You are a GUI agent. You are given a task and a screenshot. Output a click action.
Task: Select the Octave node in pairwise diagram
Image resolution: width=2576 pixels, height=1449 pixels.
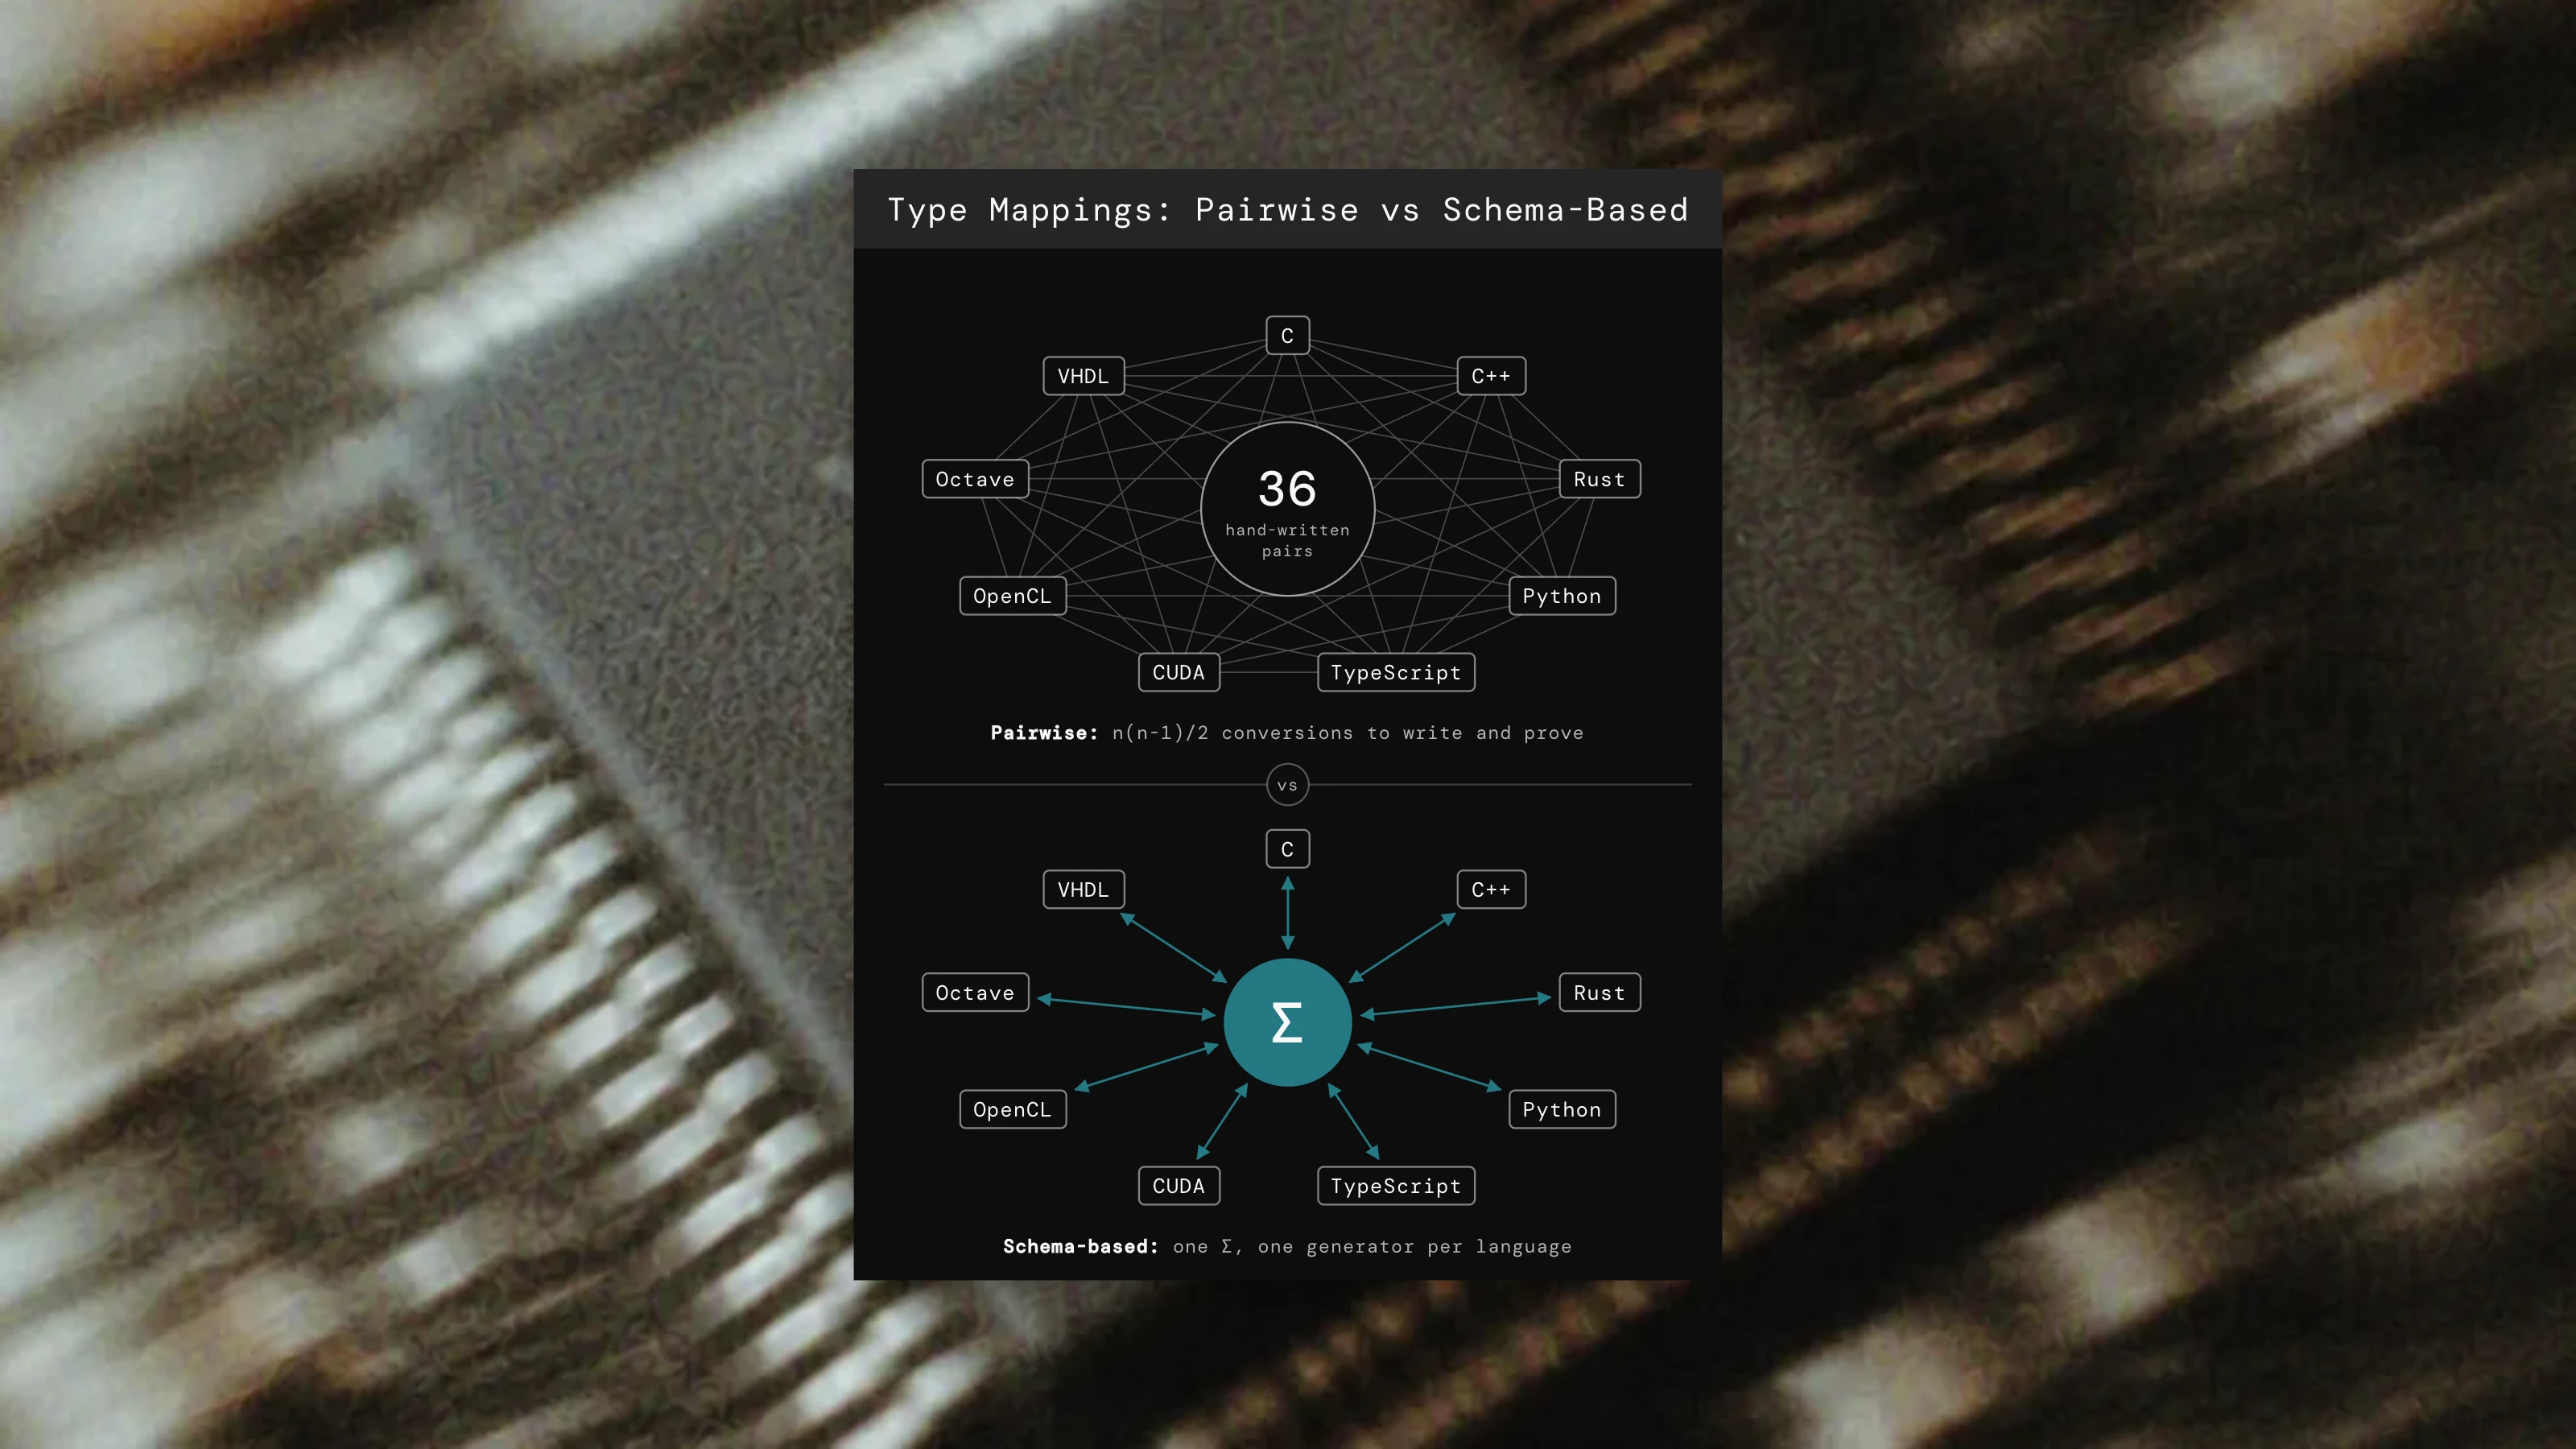[975, 479]
